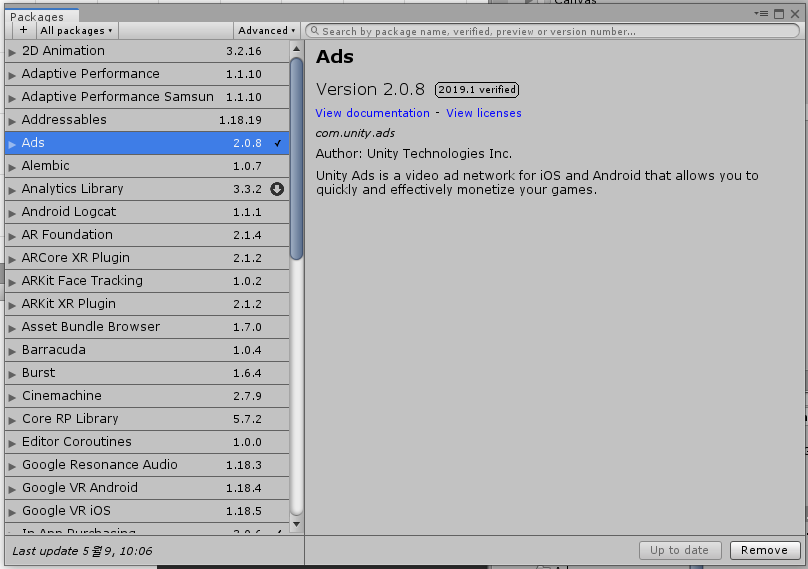Expand the Burst package arrow

tap(12, 374)
